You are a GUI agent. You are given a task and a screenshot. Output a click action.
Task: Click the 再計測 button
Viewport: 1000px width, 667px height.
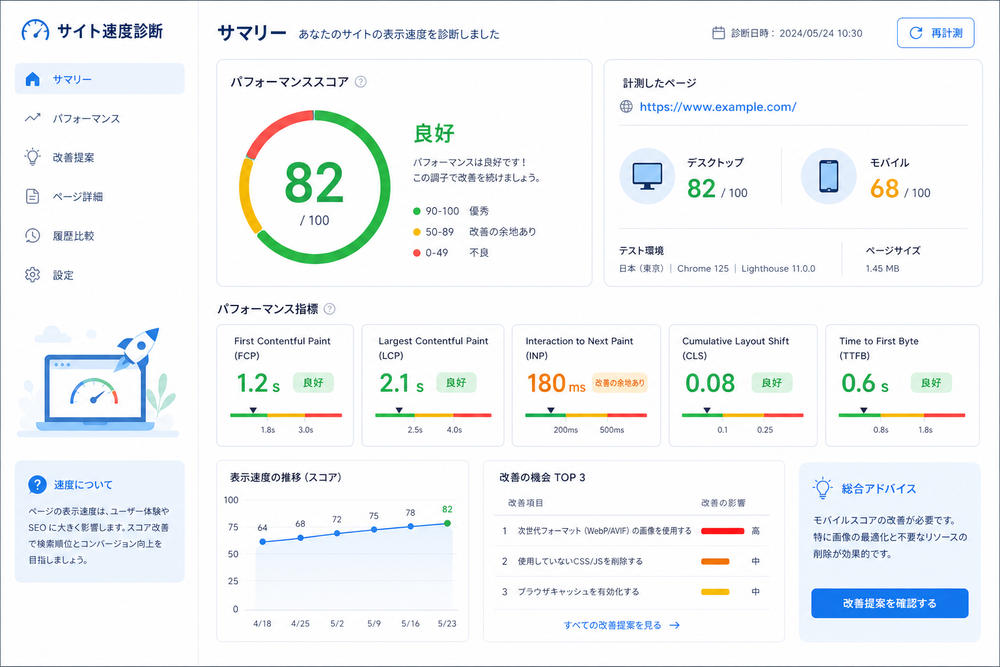[936, 33]
